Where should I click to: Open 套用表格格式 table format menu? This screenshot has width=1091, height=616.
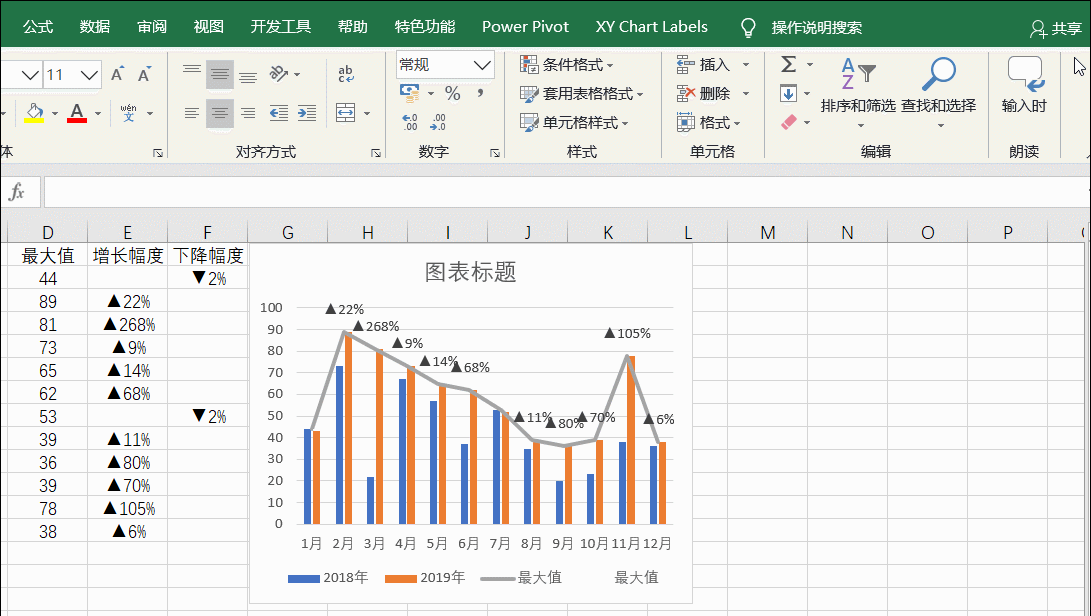coord(582,93)
